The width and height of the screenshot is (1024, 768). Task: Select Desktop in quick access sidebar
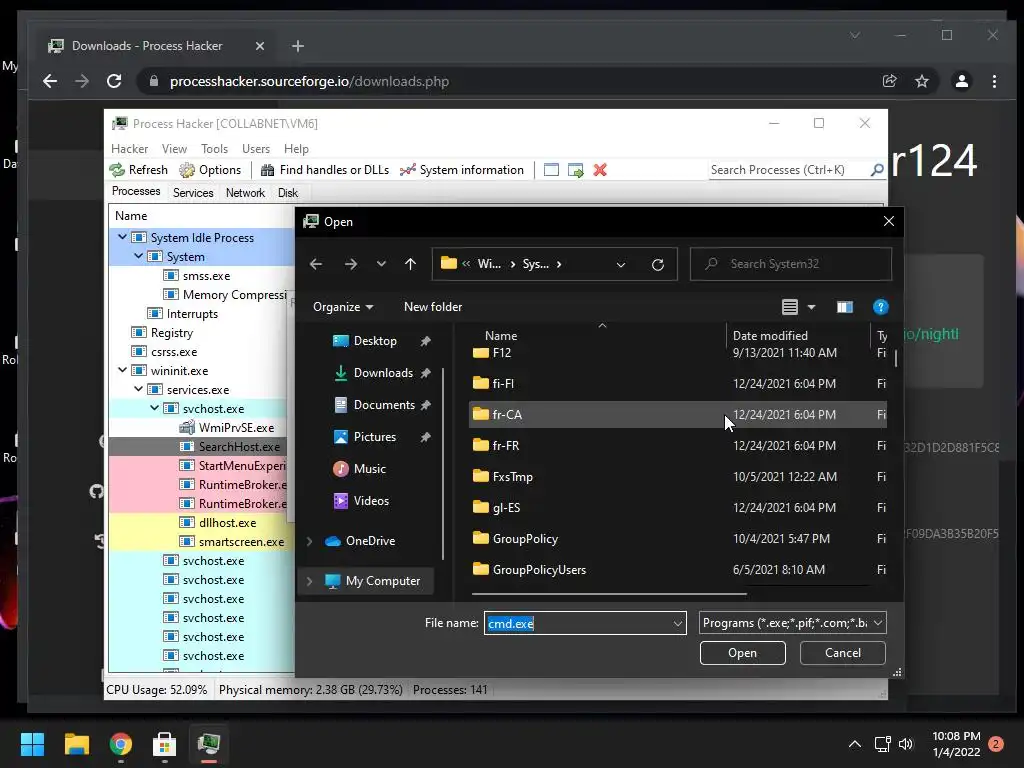pyautogui.click(x=375, y=341)
